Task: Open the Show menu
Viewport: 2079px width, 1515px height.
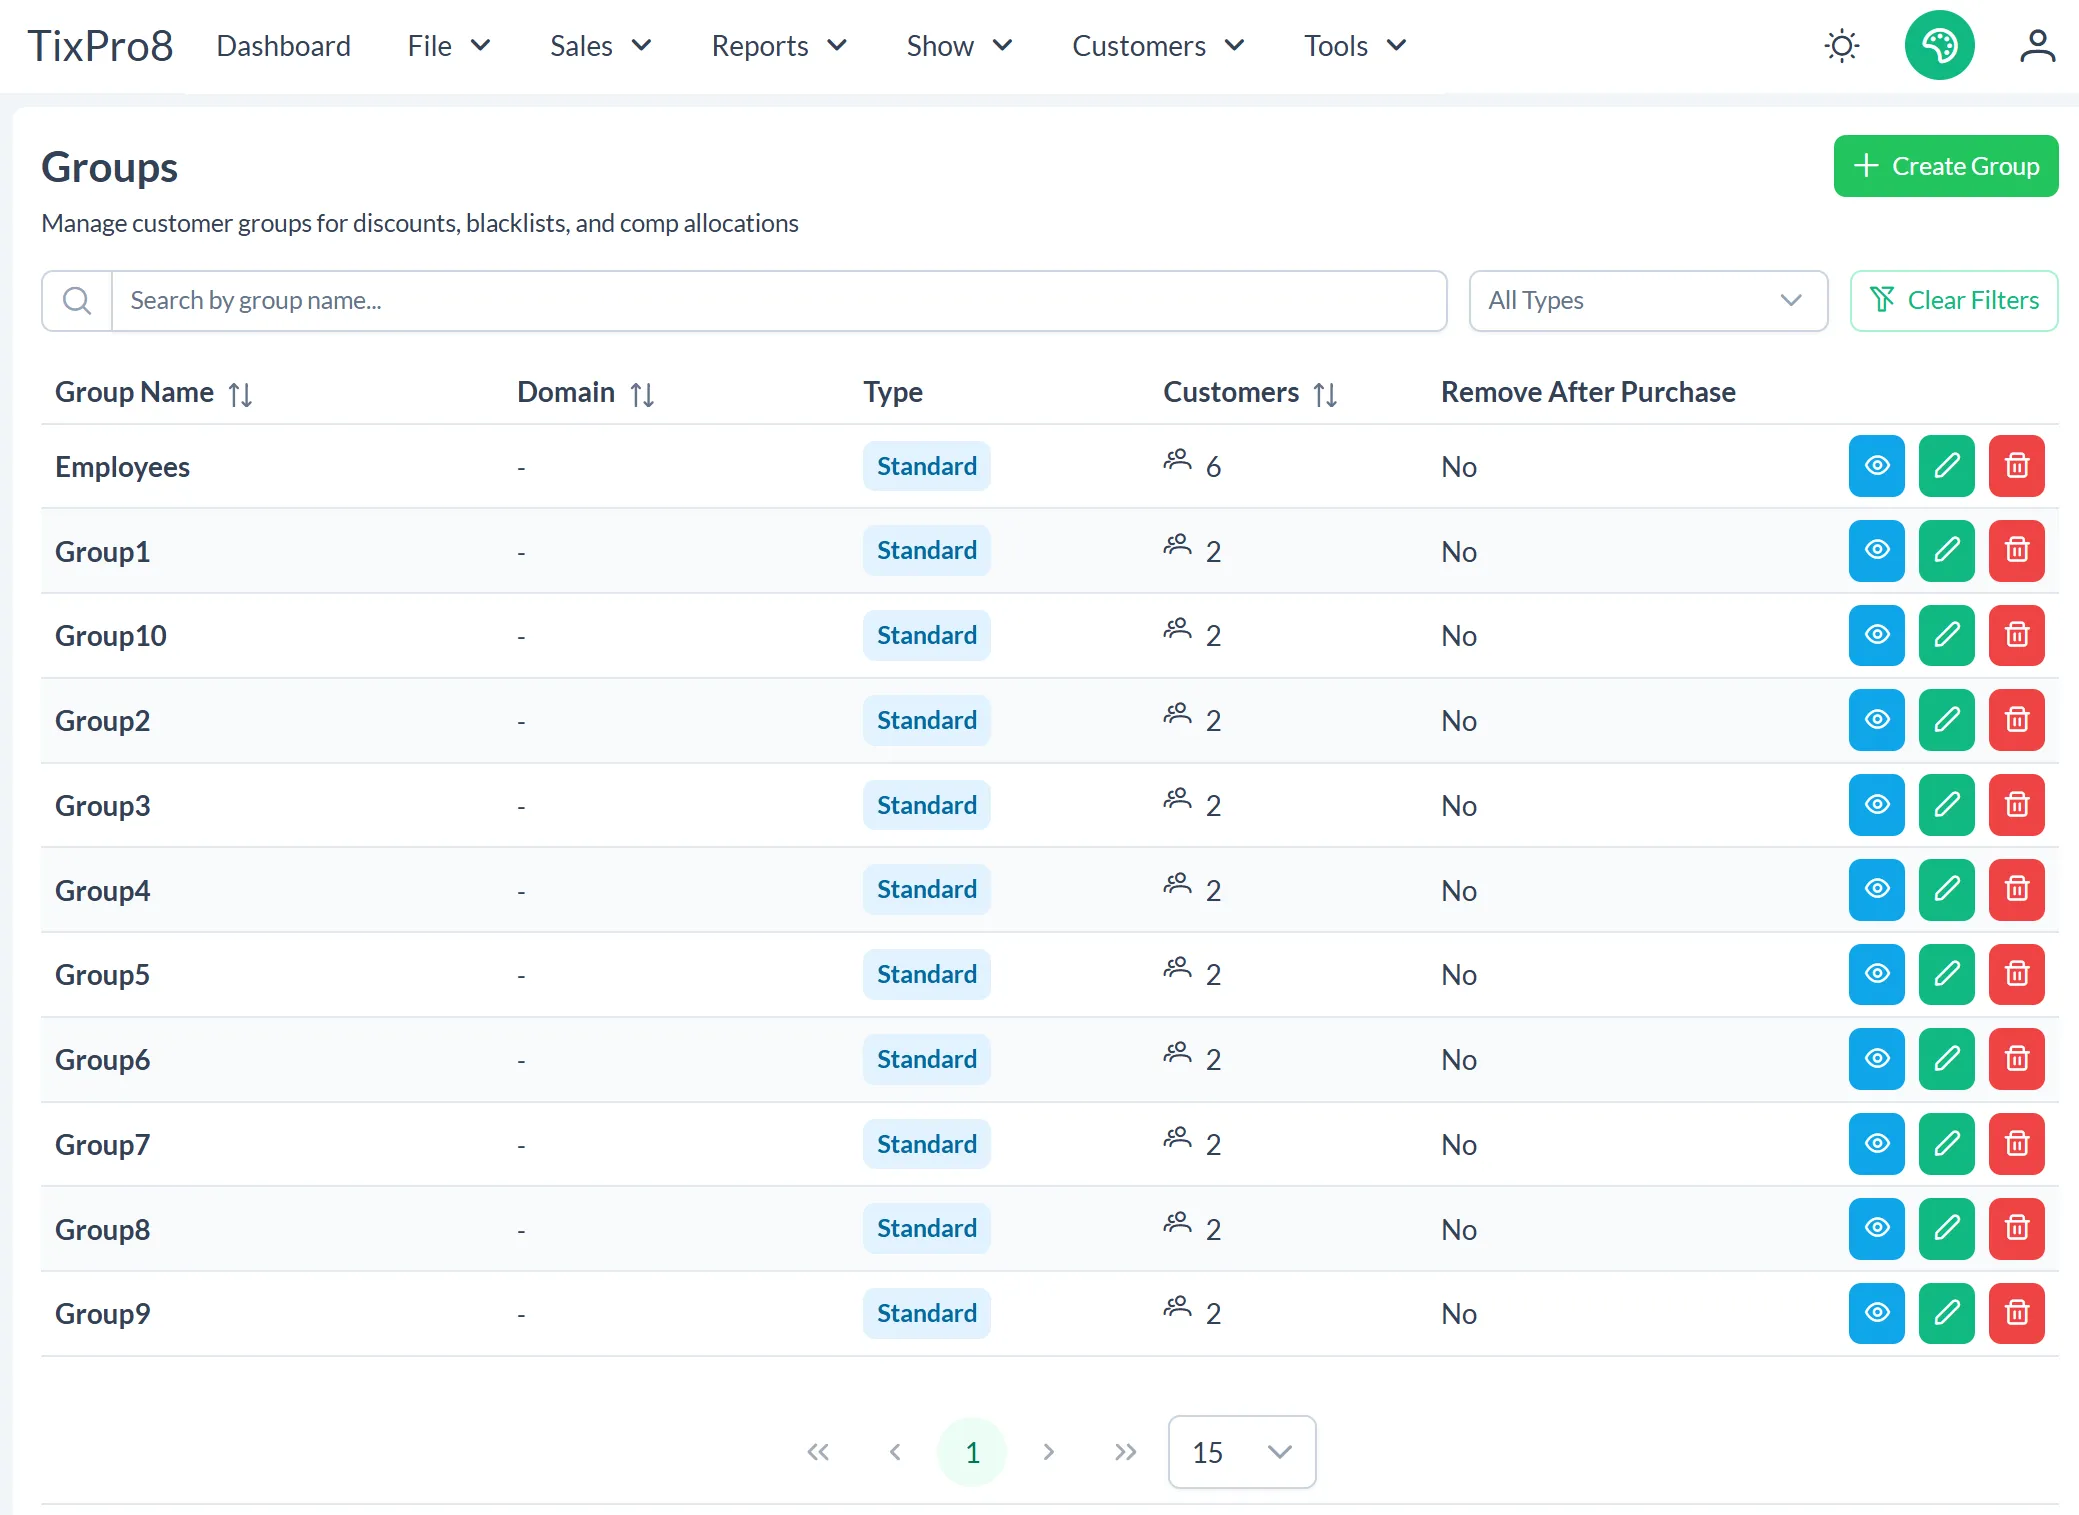Action: point(959,46)
